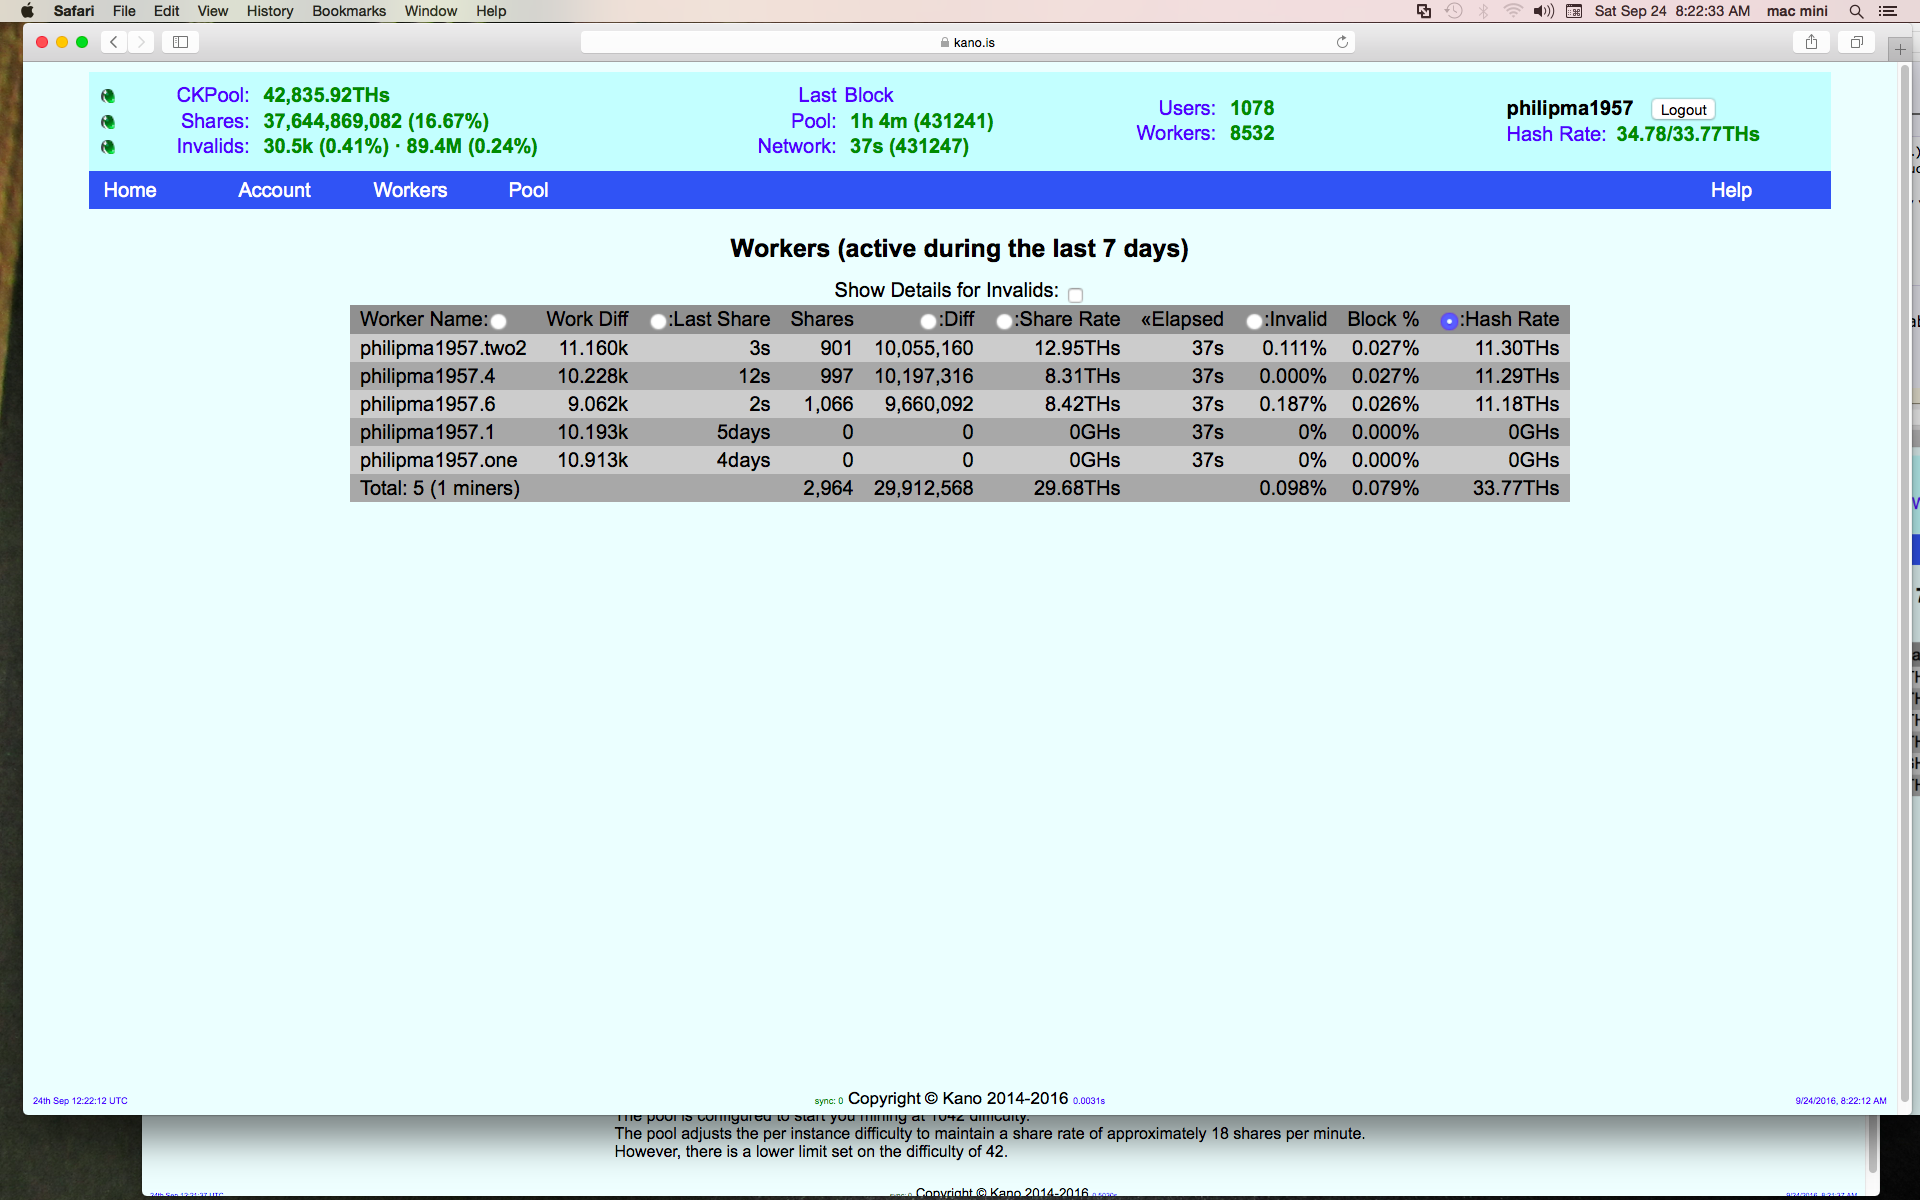
Task: Select worker philipma1957.4
Action: click(427, 376)
